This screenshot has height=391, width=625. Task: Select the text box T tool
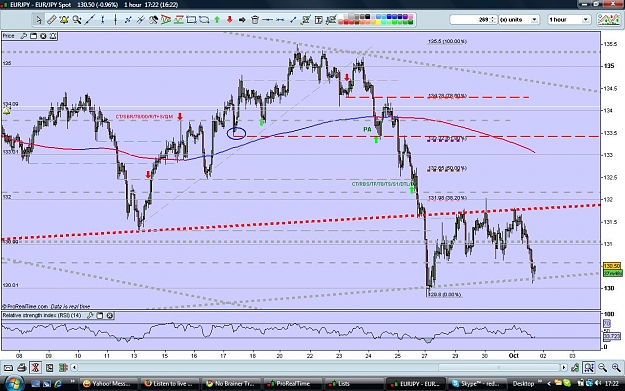(x=318, y=20)
